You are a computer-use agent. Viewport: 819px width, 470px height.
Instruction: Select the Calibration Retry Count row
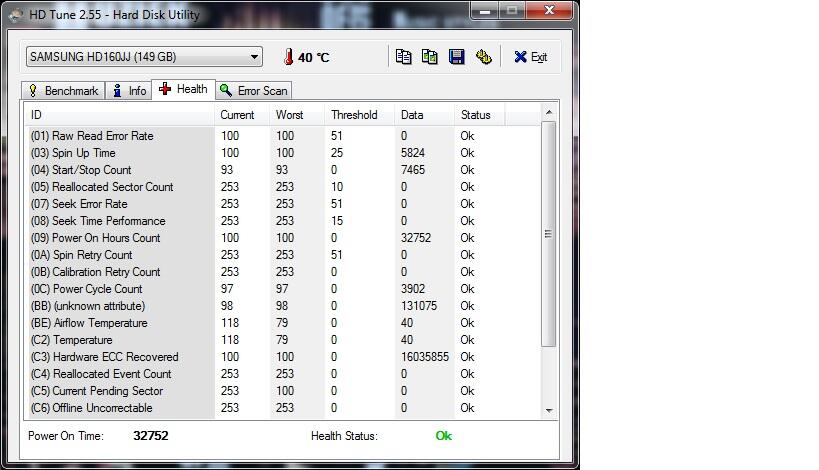click(x=282, y=272)
